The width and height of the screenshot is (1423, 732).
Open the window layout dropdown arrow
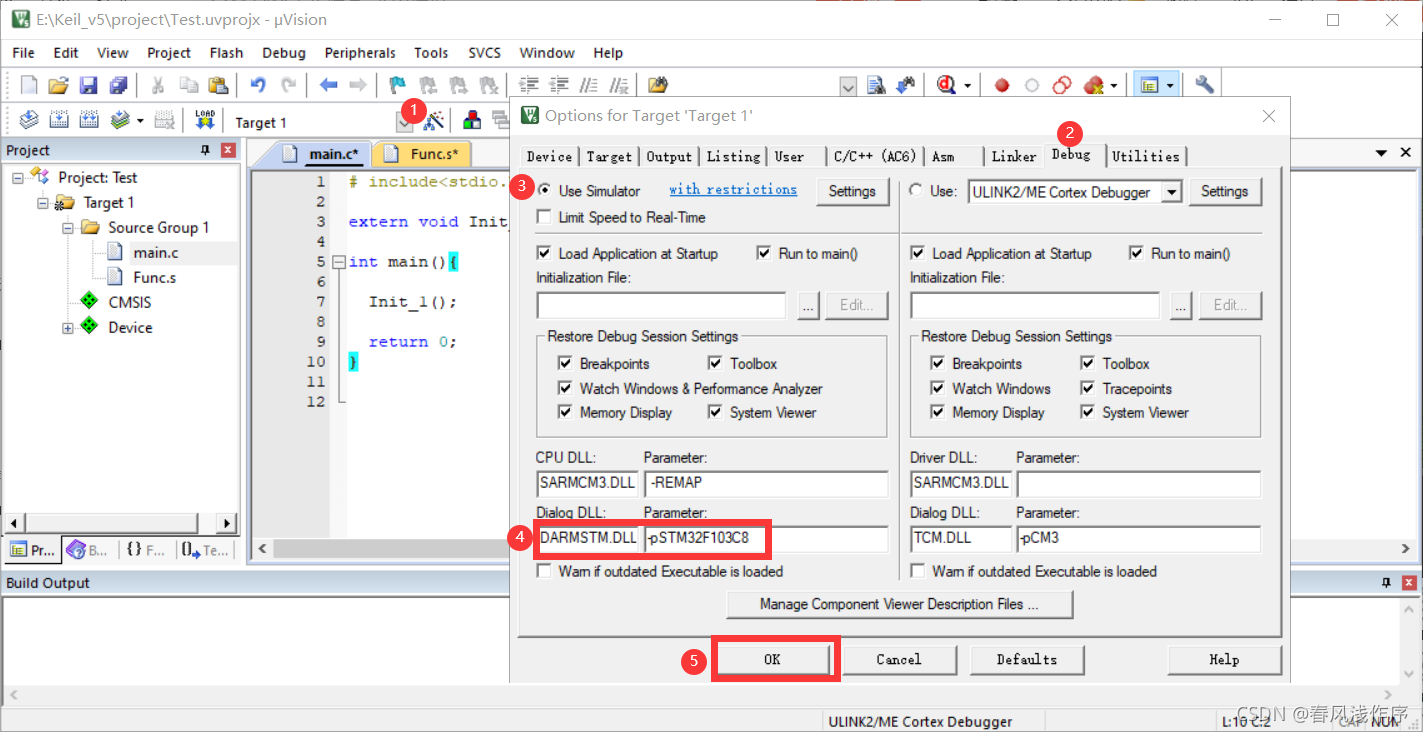[x=1169, y=86]
